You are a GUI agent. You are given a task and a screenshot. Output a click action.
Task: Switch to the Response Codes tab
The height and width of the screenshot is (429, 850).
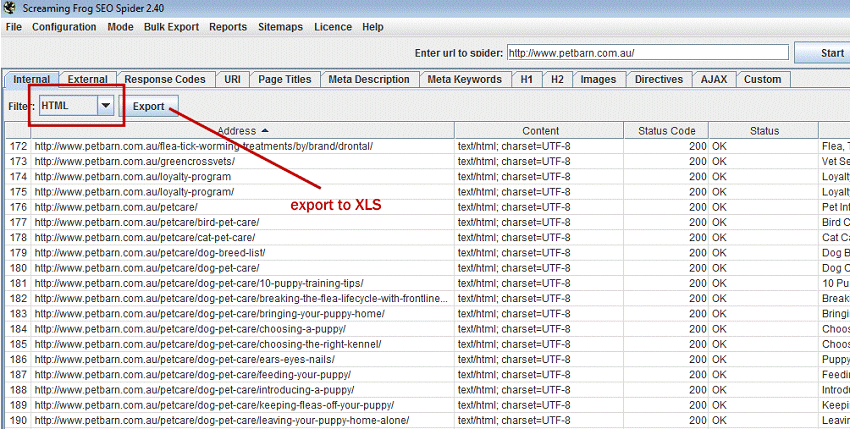point(165,80)
